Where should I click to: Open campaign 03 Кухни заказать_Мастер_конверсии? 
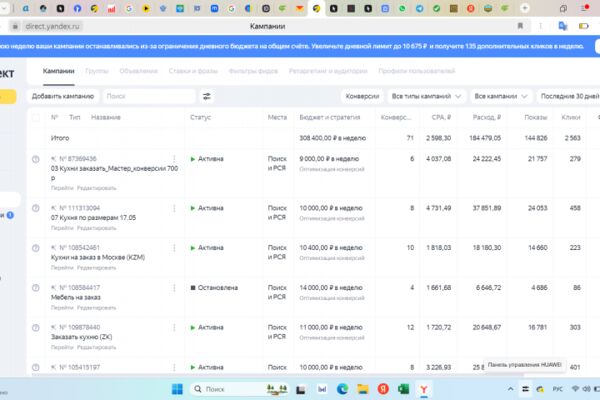(x=114, y=173)
